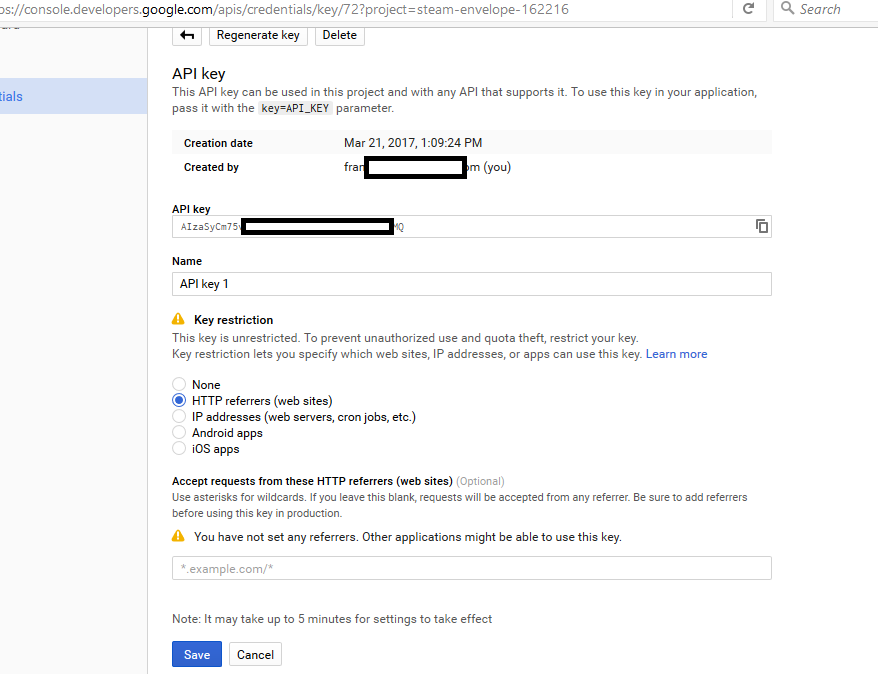This screenshot has width=878, height=674.
Task: Click the Created by label
Action: tap(211, 167)
